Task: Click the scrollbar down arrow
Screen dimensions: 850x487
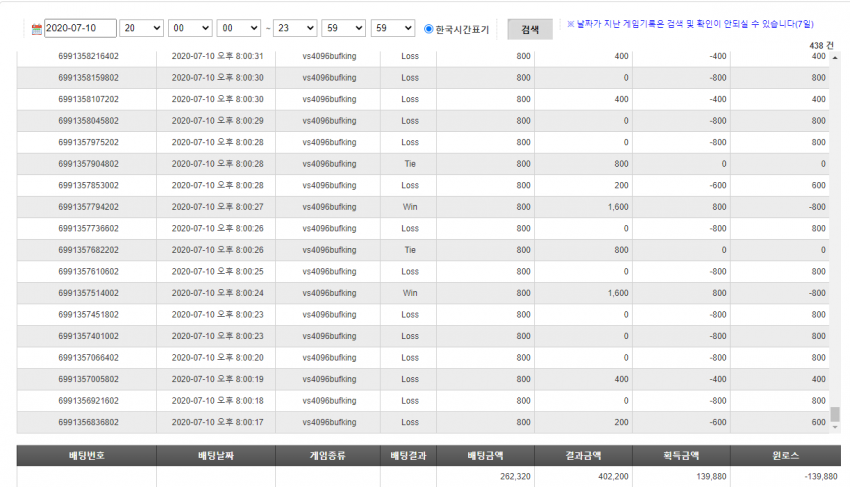Action: point(835,427)
